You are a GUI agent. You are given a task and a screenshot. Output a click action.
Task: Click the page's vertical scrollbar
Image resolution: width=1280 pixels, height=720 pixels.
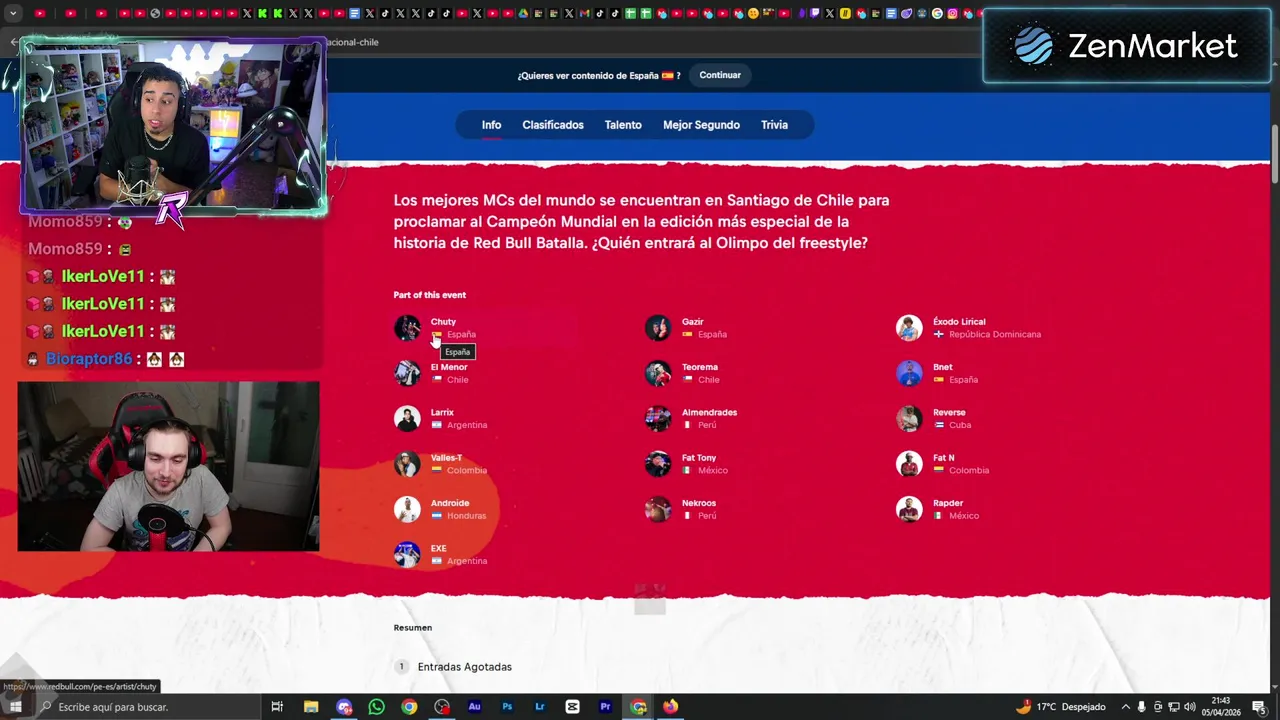[x=1275, y=155]
